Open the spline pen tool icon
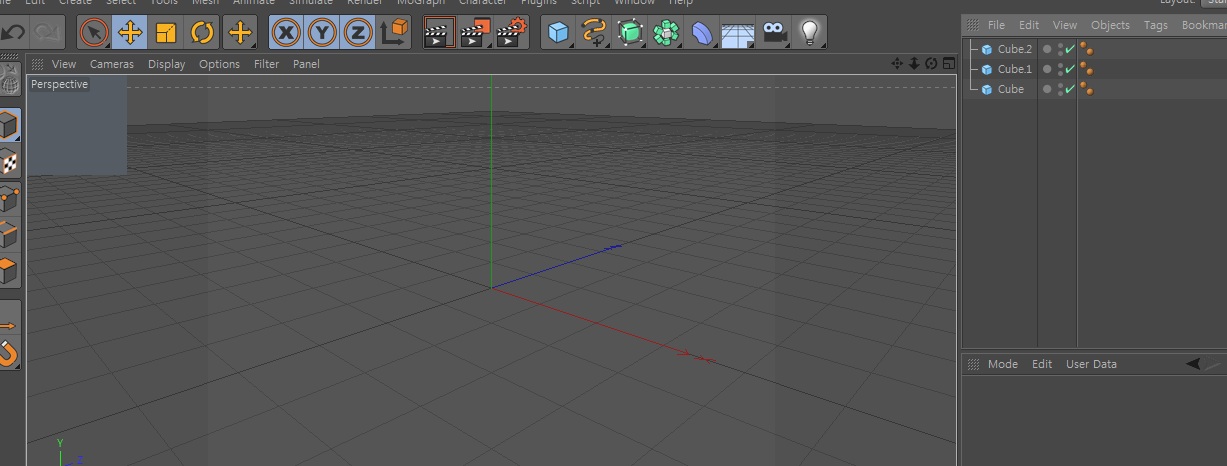1227x466 pixels. (594, 32)
